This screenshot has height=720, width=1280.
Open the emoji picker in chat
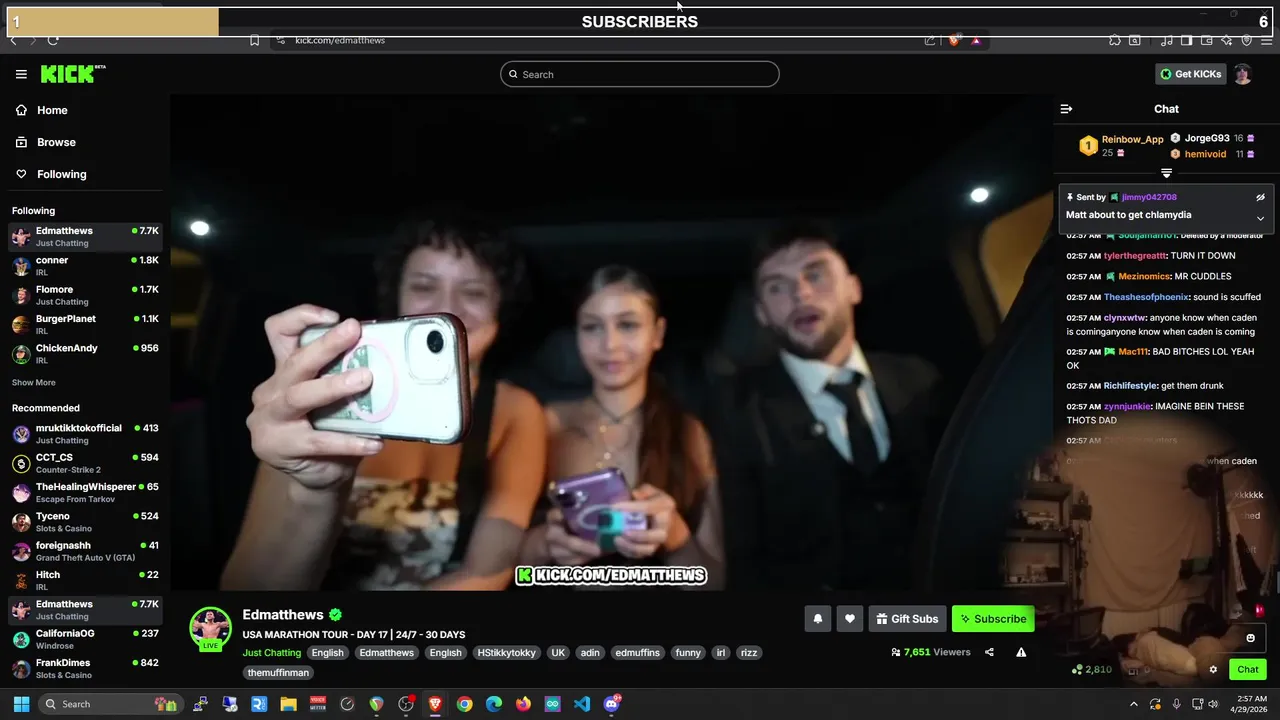coord(1250,638)
